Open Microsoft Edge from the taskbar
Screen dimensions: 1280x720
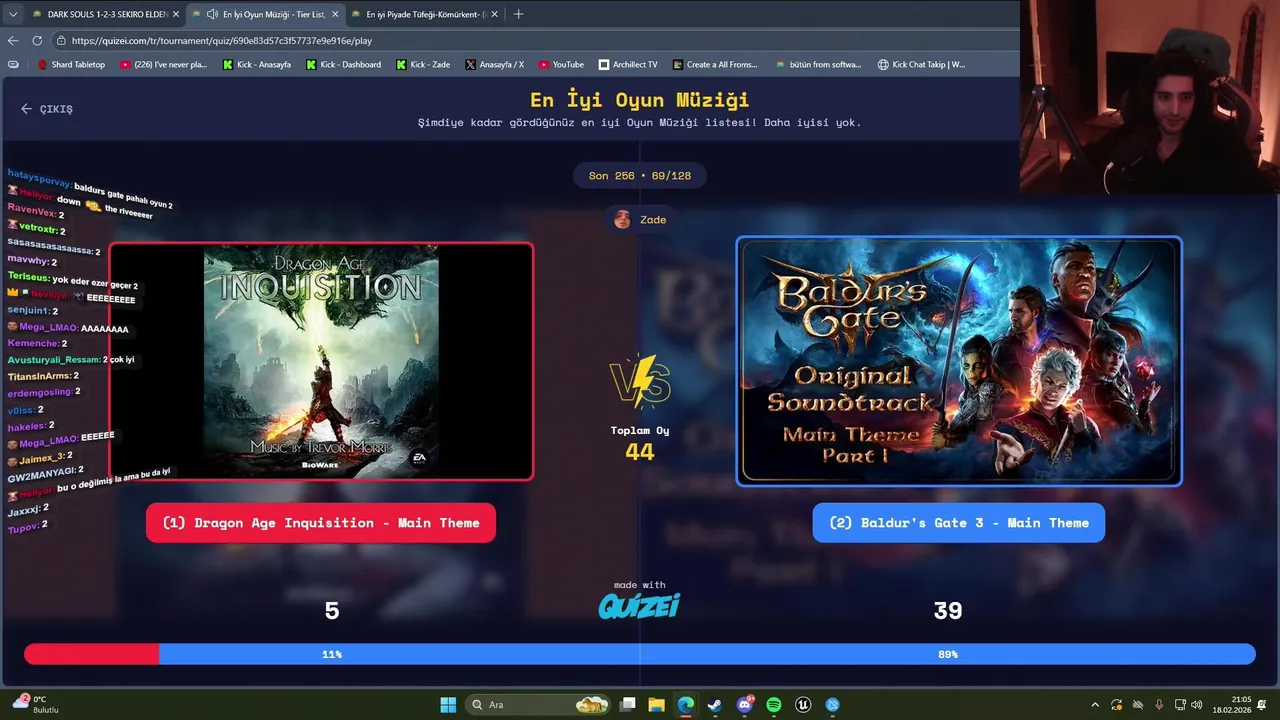(x=686, y=705)
